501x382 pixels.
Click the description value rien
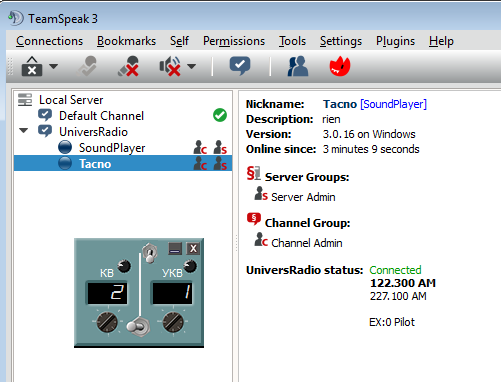tap(331, 119)
